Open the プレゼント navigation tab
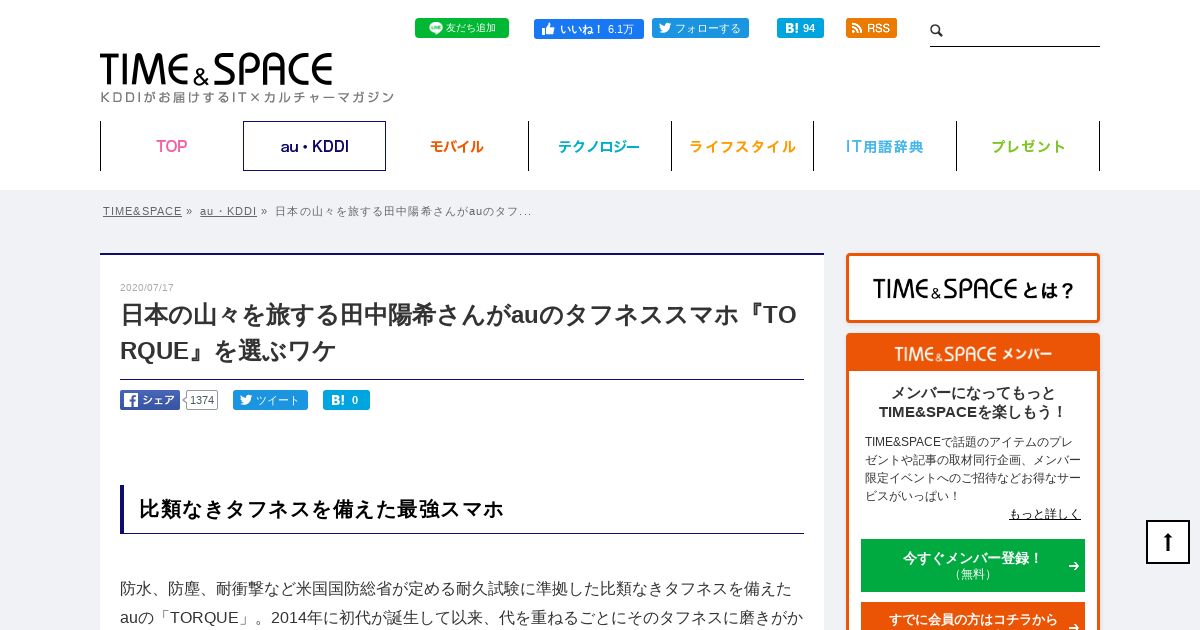 coord(1028,146)
